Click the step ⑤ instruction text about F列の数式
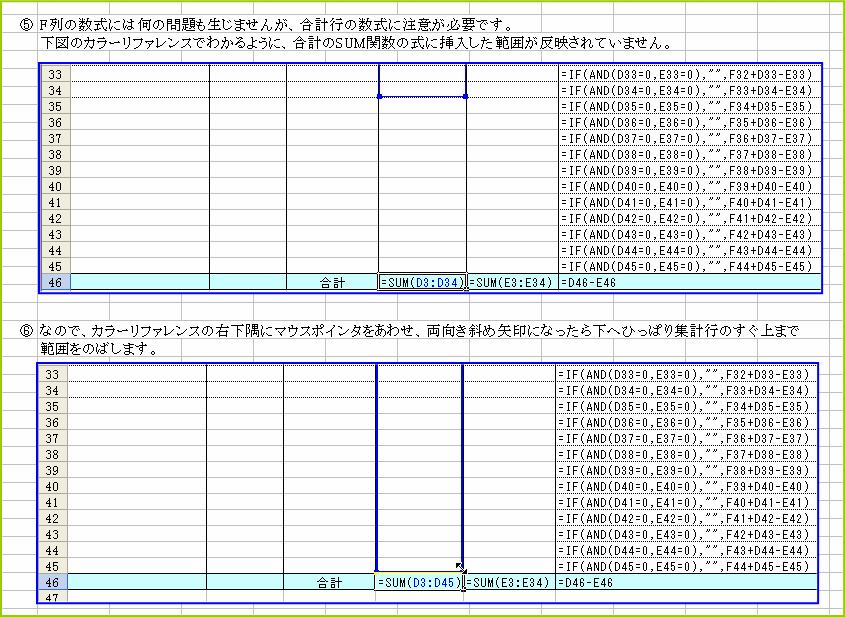This screenshot has width=845, height=617. (x=276, y=25)
